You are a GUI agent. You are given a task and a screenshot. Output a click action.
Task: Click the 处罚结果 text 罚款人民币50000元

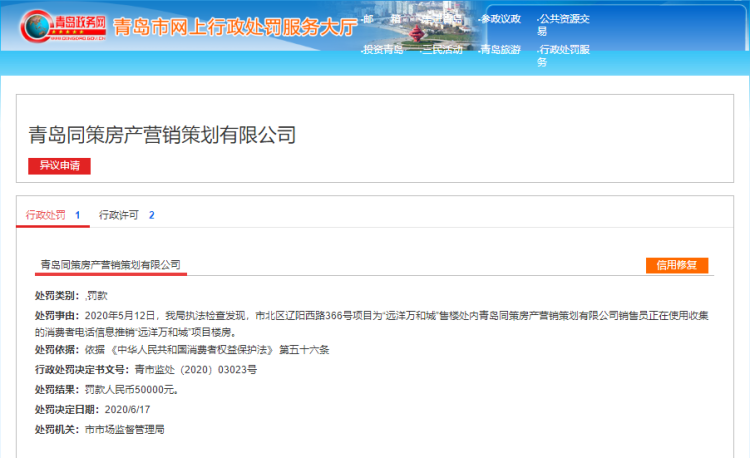pyautogui.click(x=132, y=390)
